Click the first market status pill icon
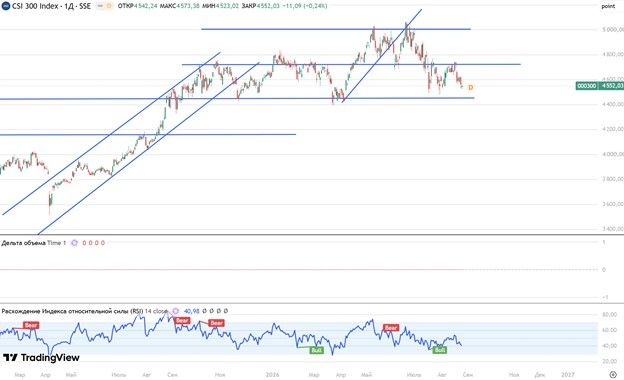This screenshot has width=624, height=380. point(101,6)
